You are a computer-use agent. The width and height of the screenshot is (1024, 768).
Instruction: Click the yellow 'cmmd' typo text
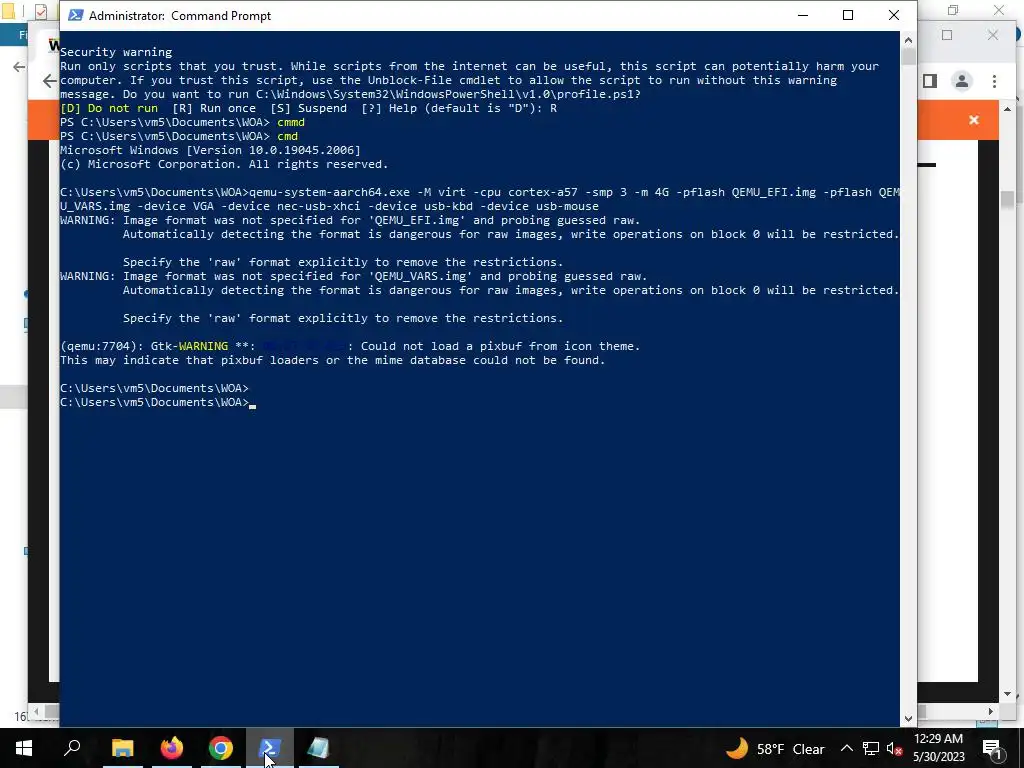291,122
